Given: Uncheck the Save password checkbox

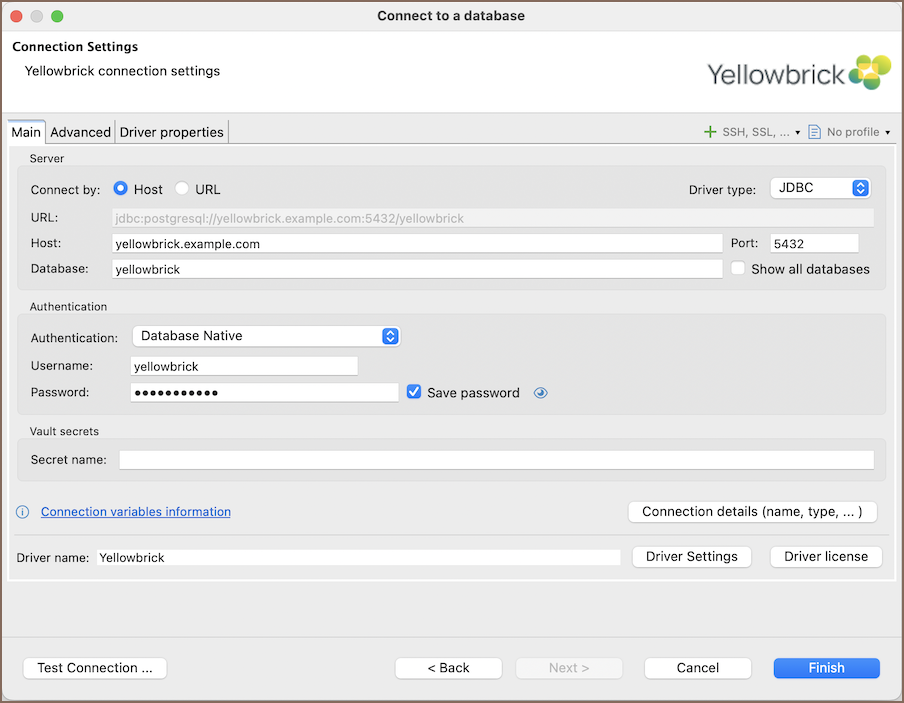Looking at the screenshot, I should (x=414, y=393).
